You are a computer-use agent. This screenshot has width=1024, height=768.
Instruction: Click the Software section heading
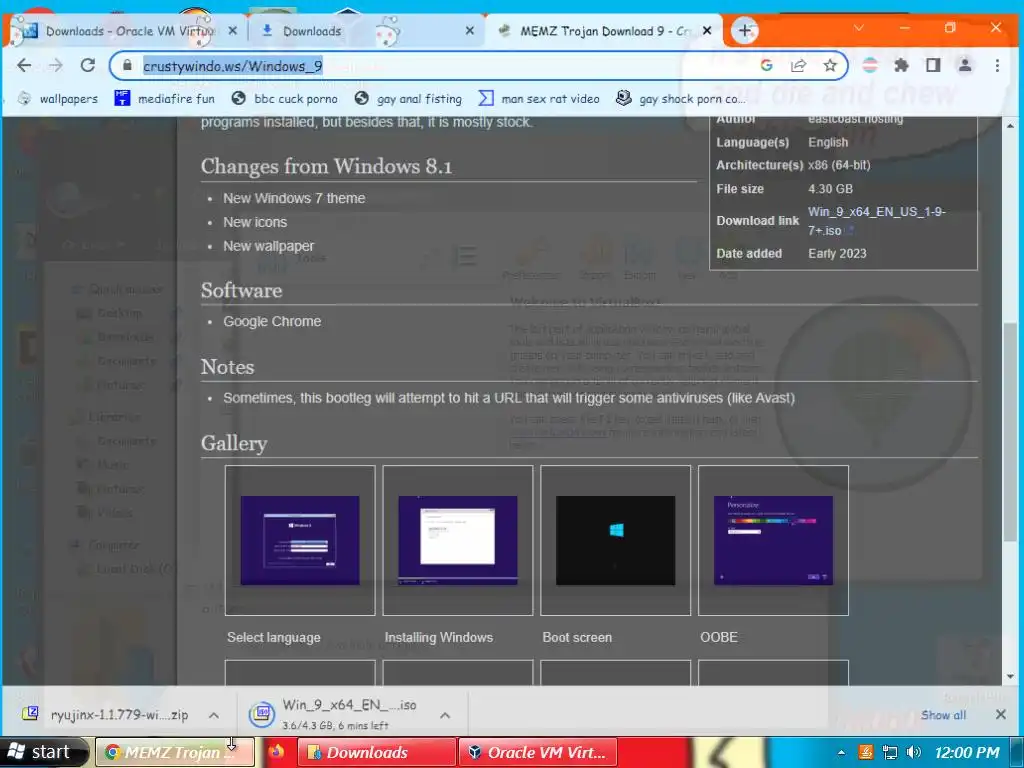click(x=242, y=291)
